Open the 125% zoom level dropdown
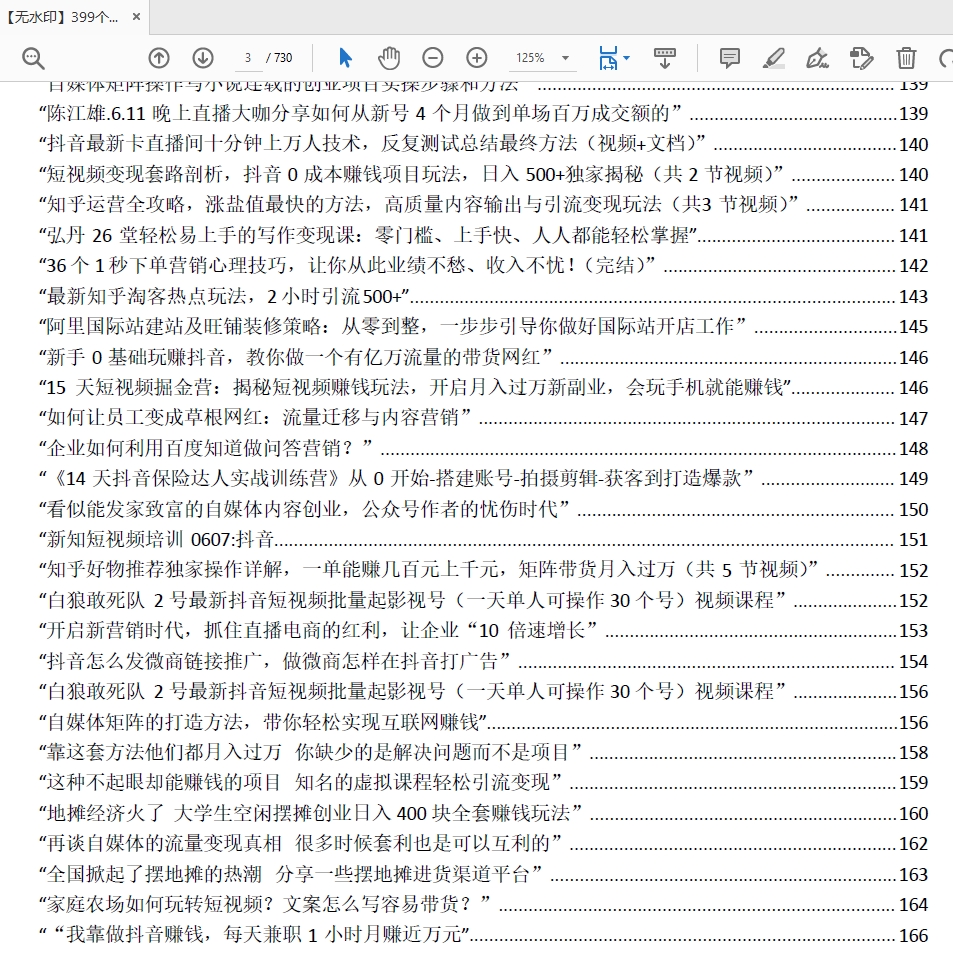This screenshot has width=953, height=953. 565,58
